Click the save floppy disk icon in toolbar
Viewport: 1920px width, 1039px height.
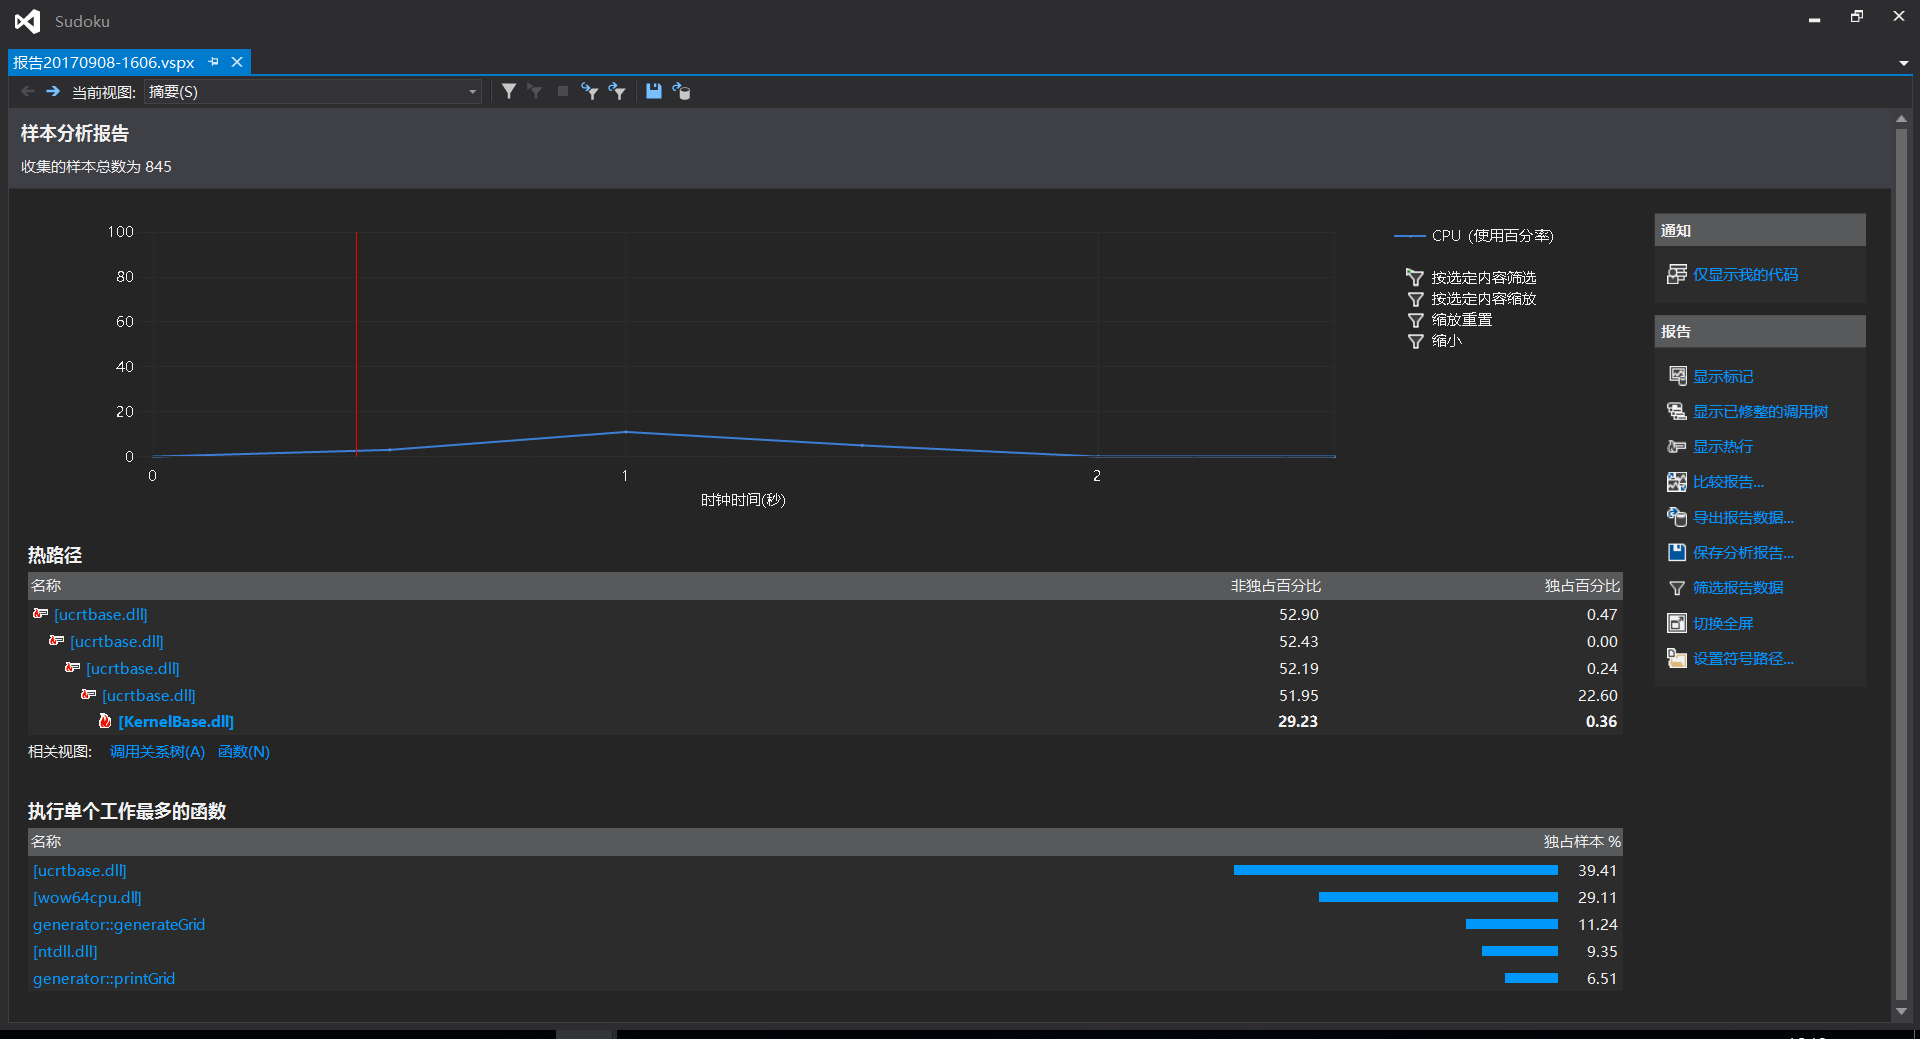pos(653,91)
